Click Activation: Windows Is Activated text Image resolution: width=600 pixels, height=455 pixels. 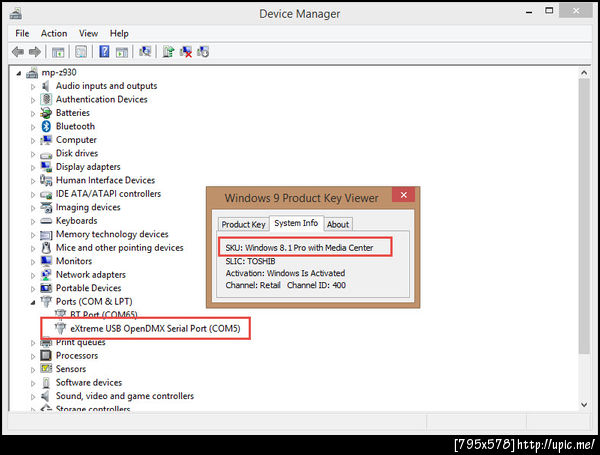point(285,273)
